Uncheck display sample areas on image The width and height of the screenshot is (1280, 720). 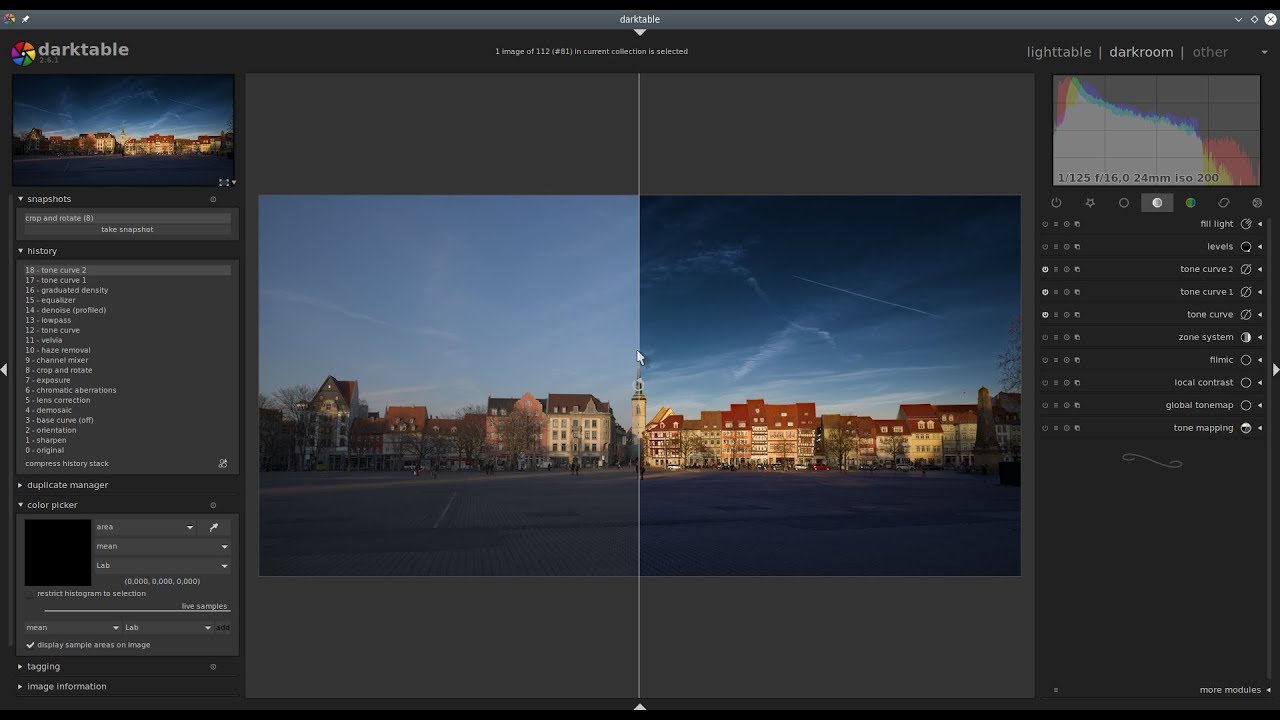[x=30, y=645]
